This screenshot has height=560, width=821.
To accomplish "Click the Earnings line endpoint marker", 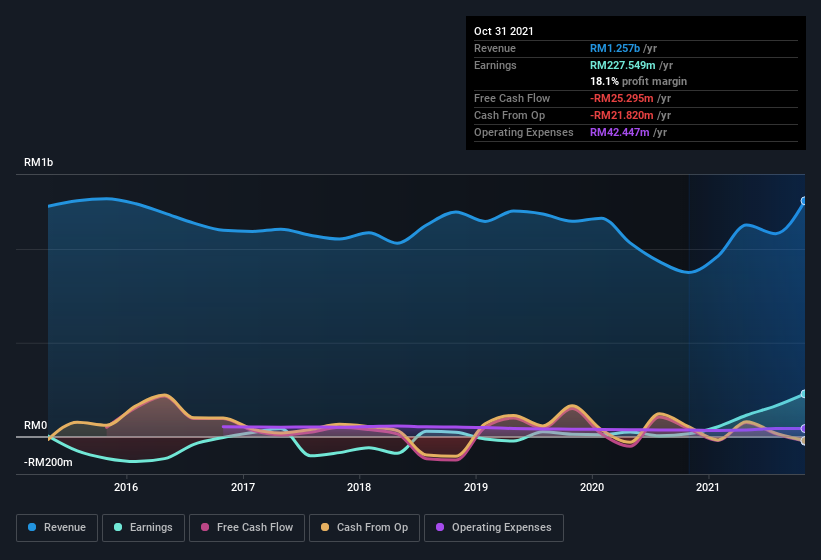I will 804,394.
